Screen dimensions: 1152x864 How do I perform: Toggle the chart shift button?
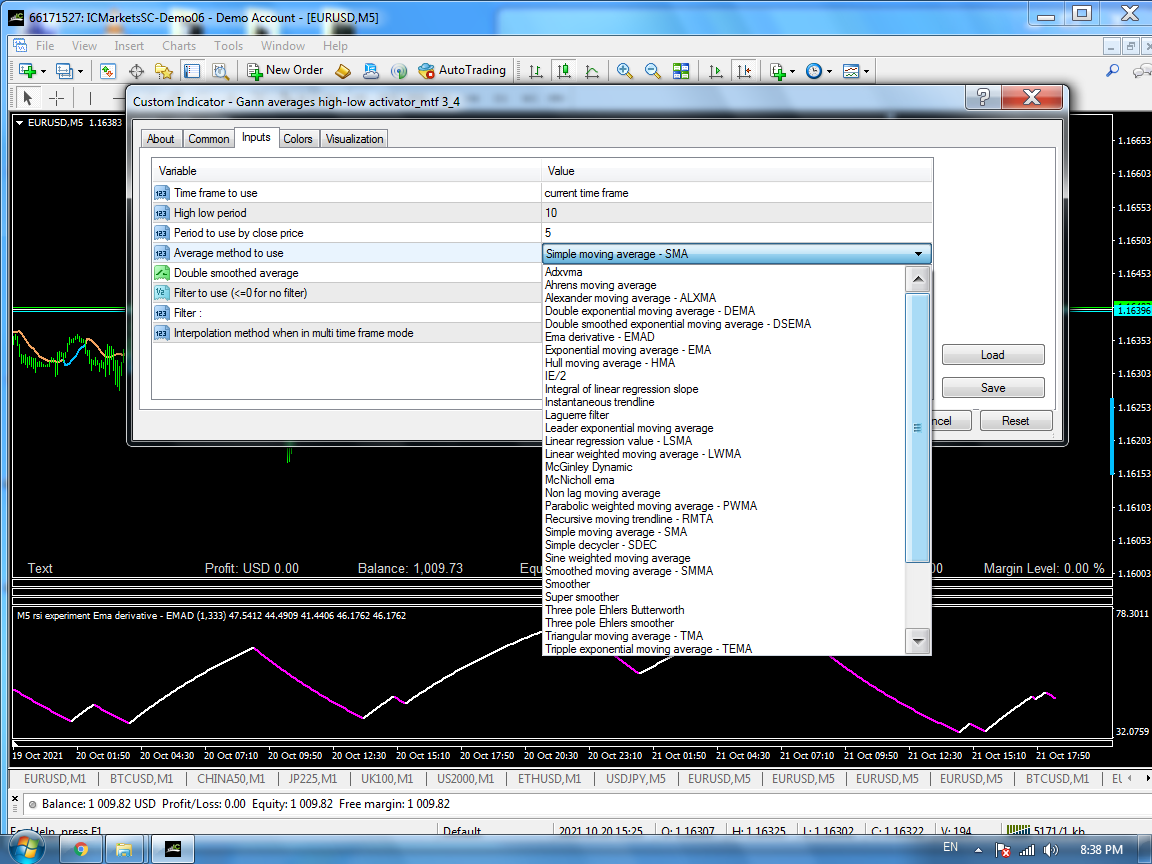[743, 71]
